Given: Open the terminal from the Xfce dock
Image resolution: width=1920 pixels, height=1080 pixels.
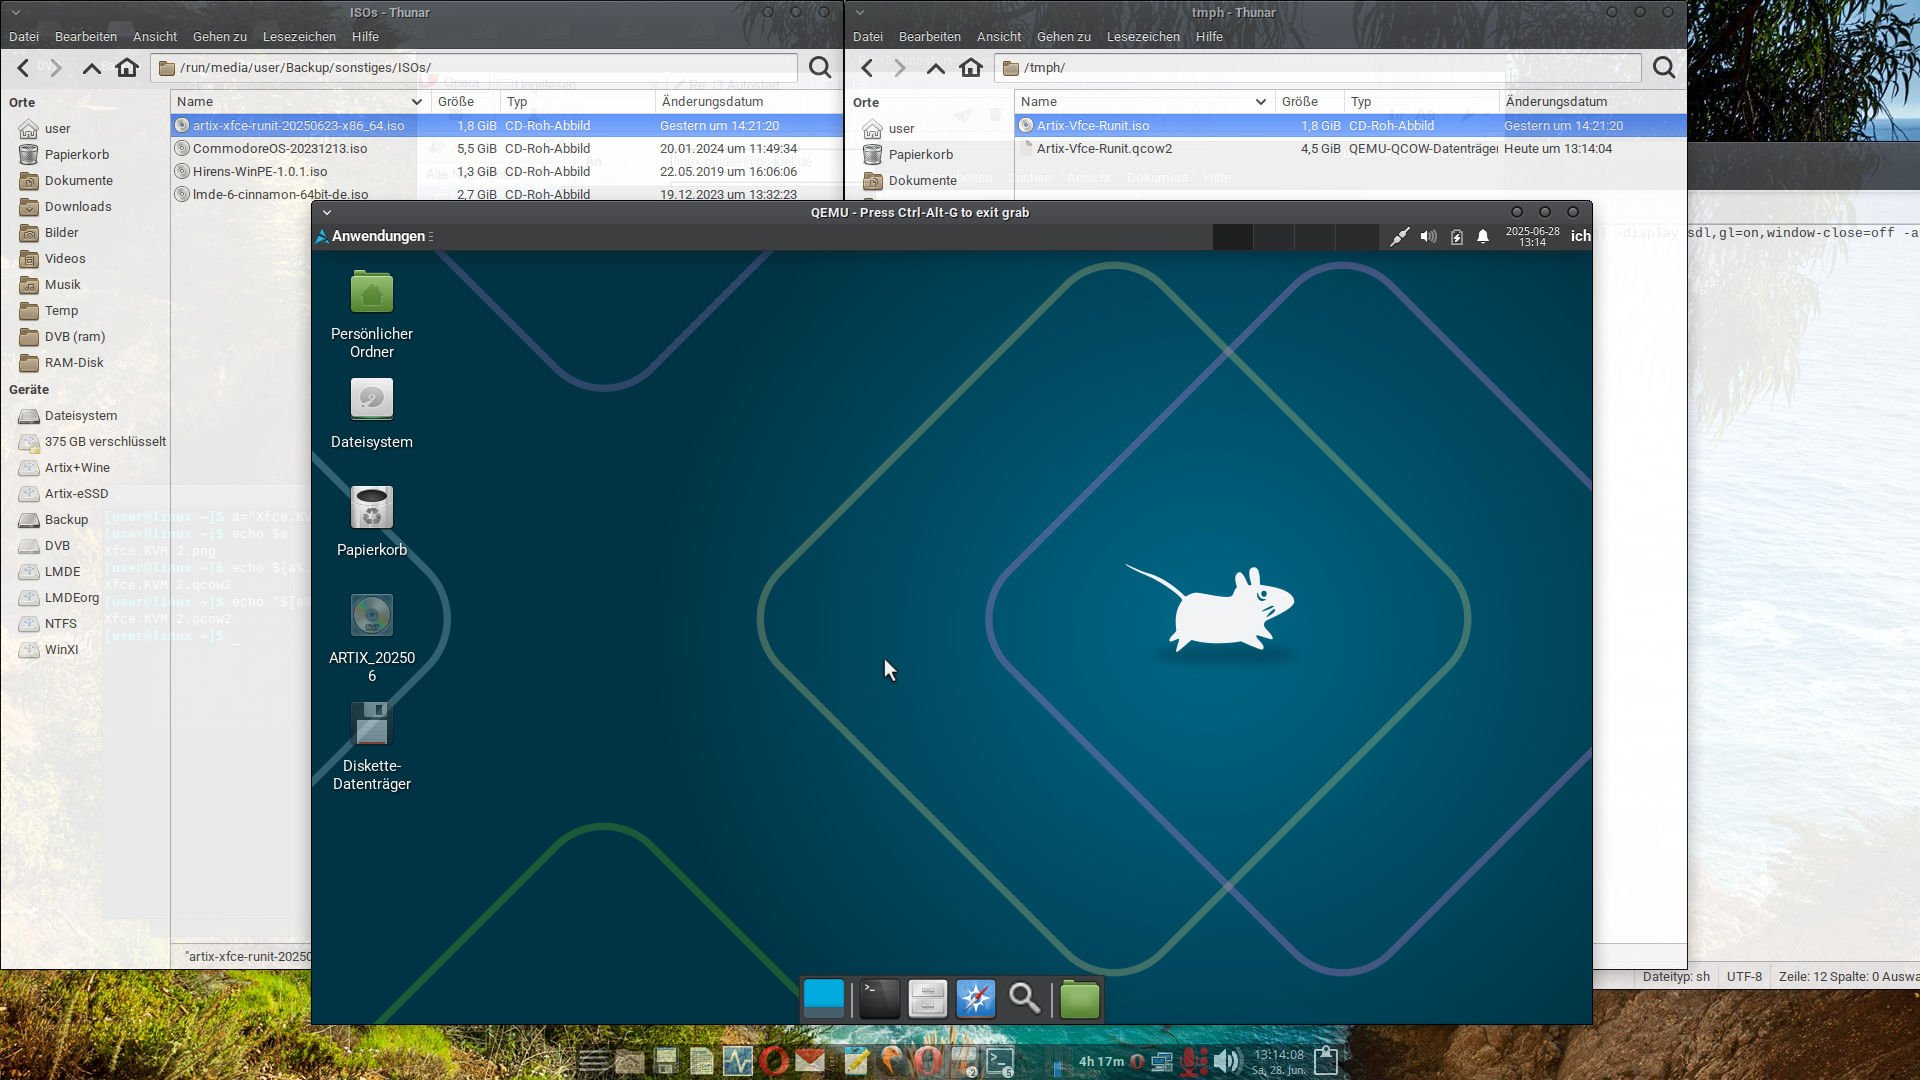Looking at the screenshot, I should [x=879, y=999].
